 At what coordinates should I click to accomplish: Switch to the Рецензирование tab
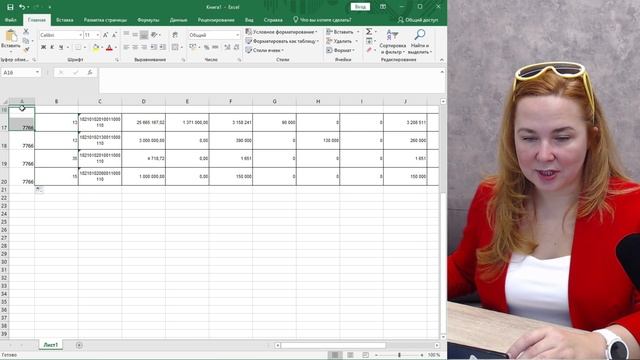(216, 20)
